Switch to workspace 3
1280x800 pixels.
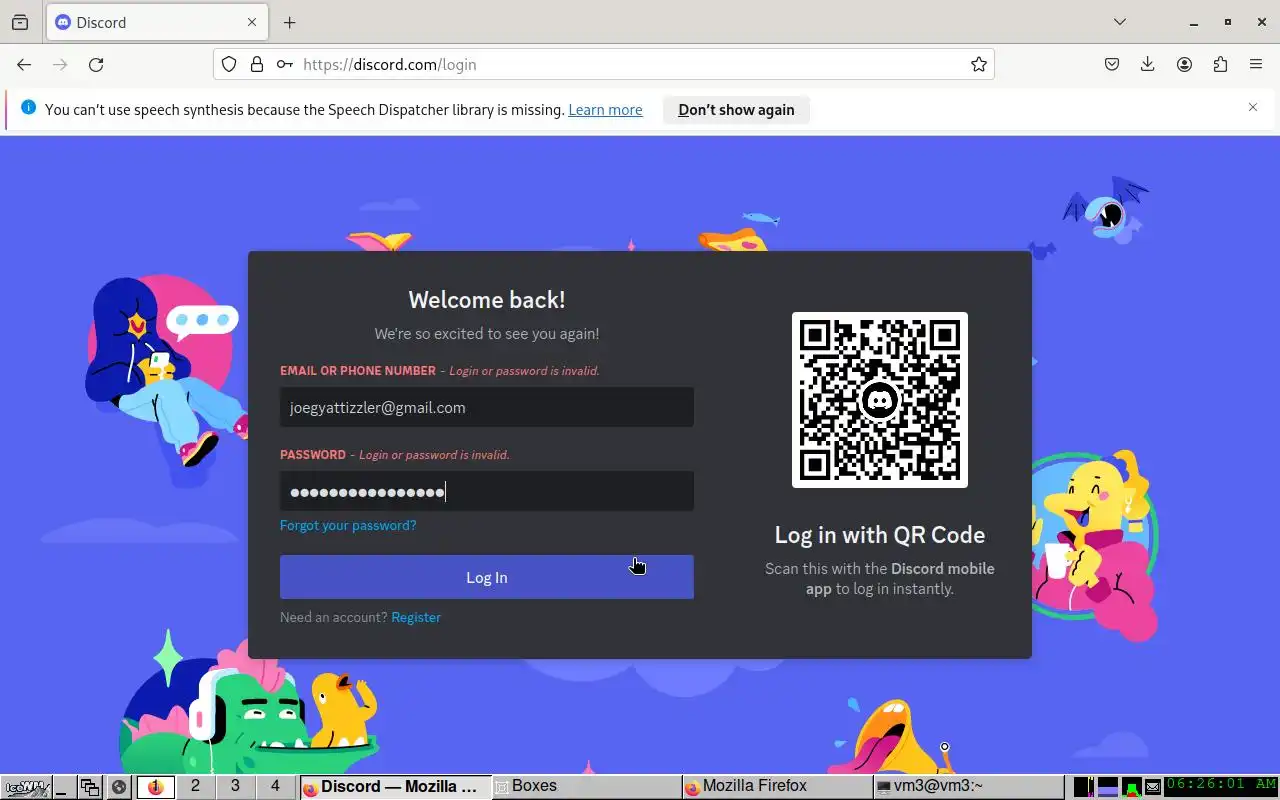click(235, 787)
